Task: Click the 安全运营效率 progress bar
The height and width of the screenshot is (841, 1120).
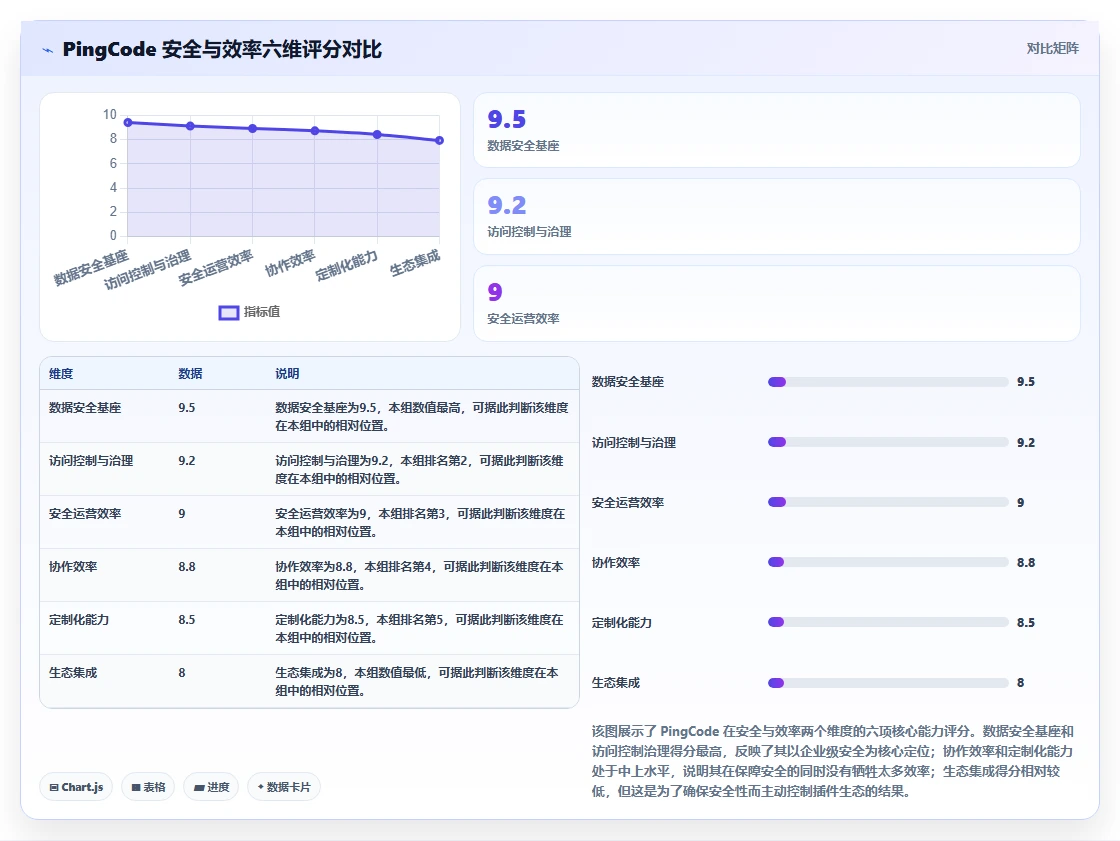Action: 888,502
